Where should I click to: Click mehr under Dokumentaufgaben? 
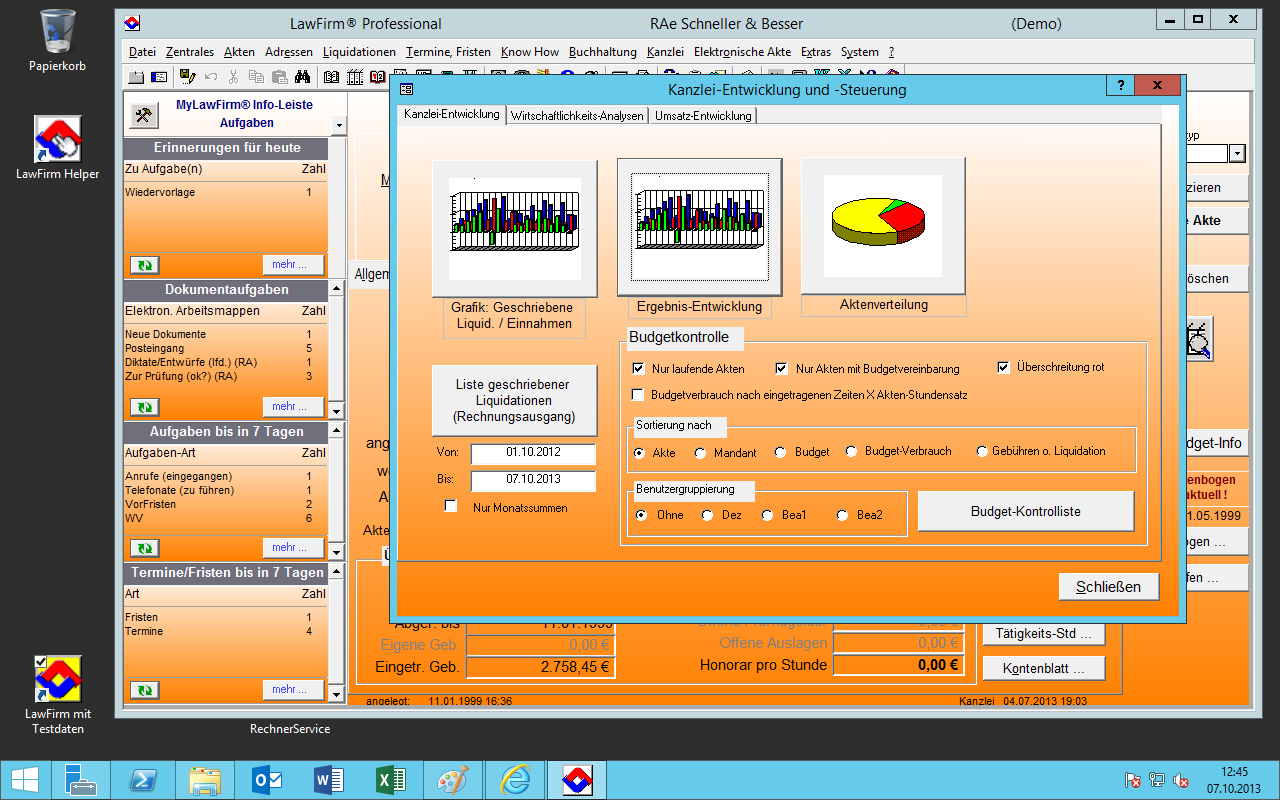coord(293,407)
